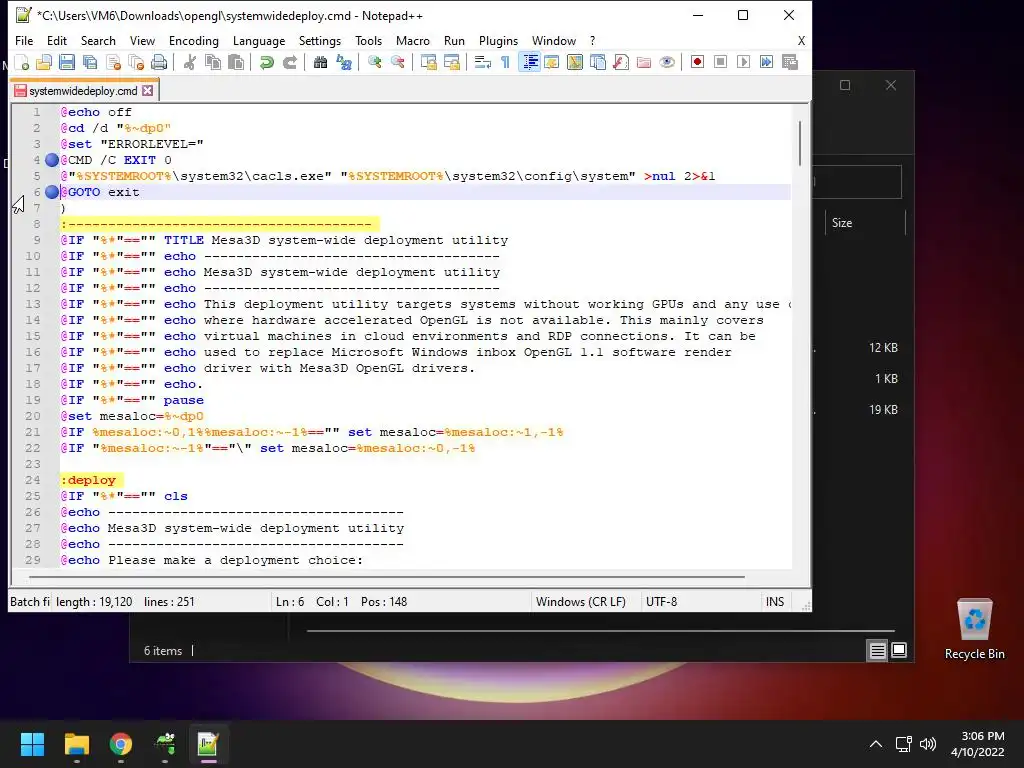Screen dimensions: 1024x768
Task: Click the Close All toolbar icon
Action: tap(136, 63)
